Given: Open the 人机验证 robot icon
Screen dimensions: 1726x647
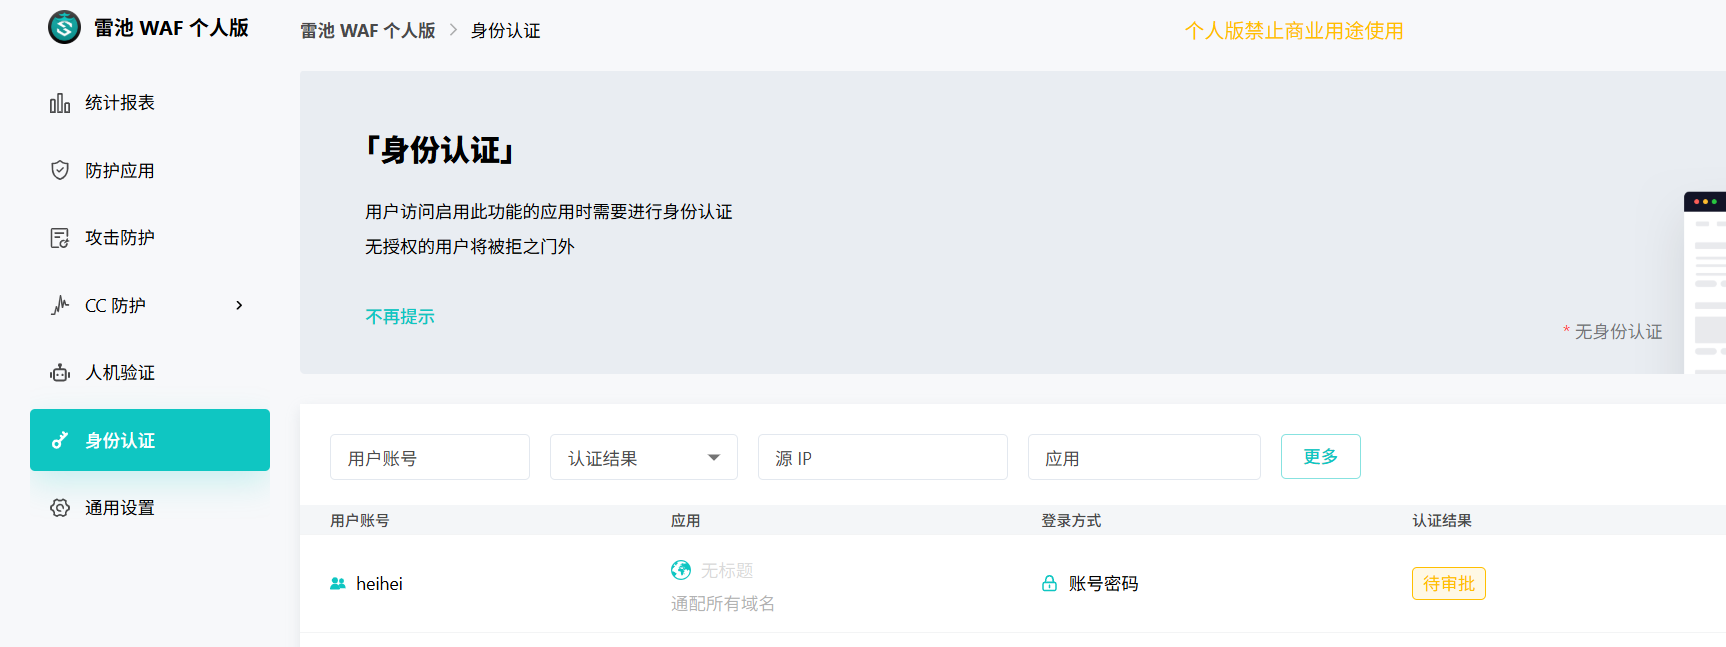Looking at the screenshot, I should 60,373.
